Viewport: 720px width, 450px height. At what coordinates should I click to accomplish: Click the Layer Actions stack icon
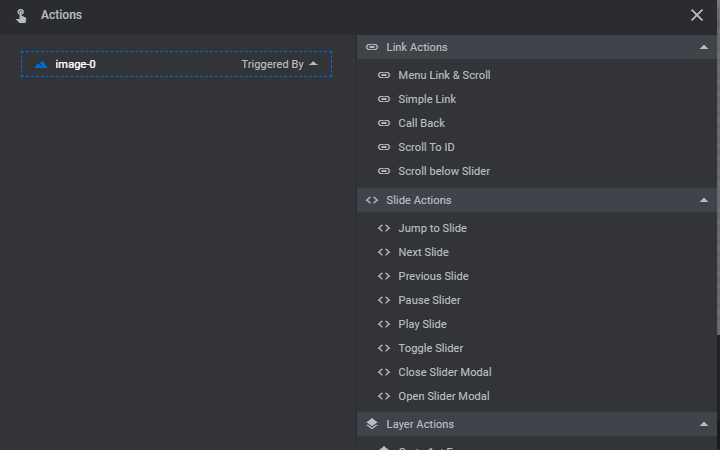pyautogui.click(x=372, y=424)
